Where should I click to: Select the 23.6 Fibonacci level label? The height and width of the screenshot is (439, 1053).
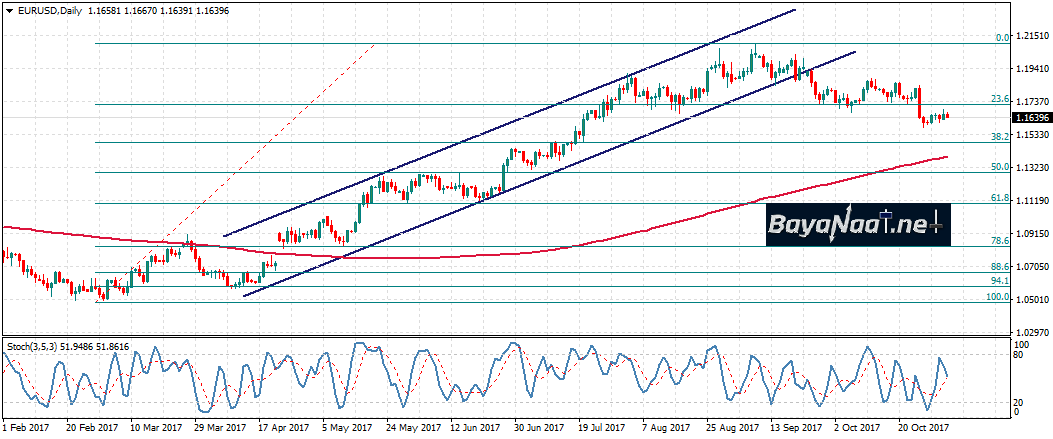point(998,99)
